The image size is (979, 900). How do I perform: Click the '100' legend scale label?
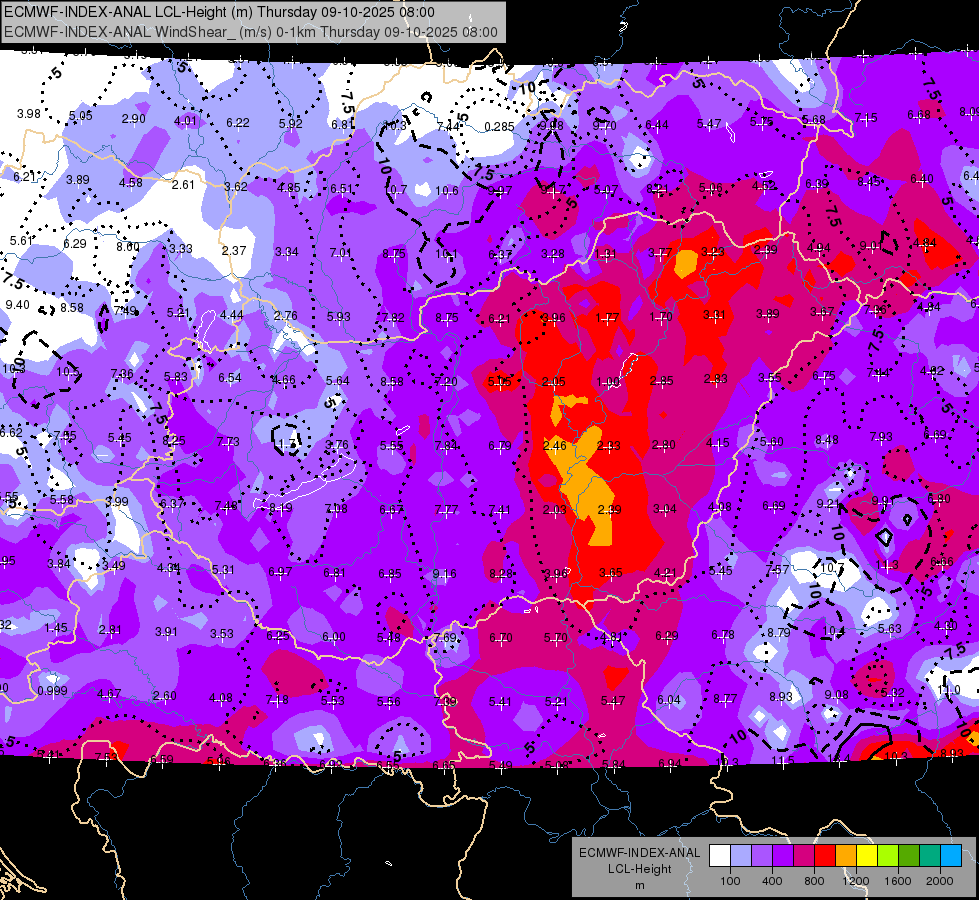(731, 881)
